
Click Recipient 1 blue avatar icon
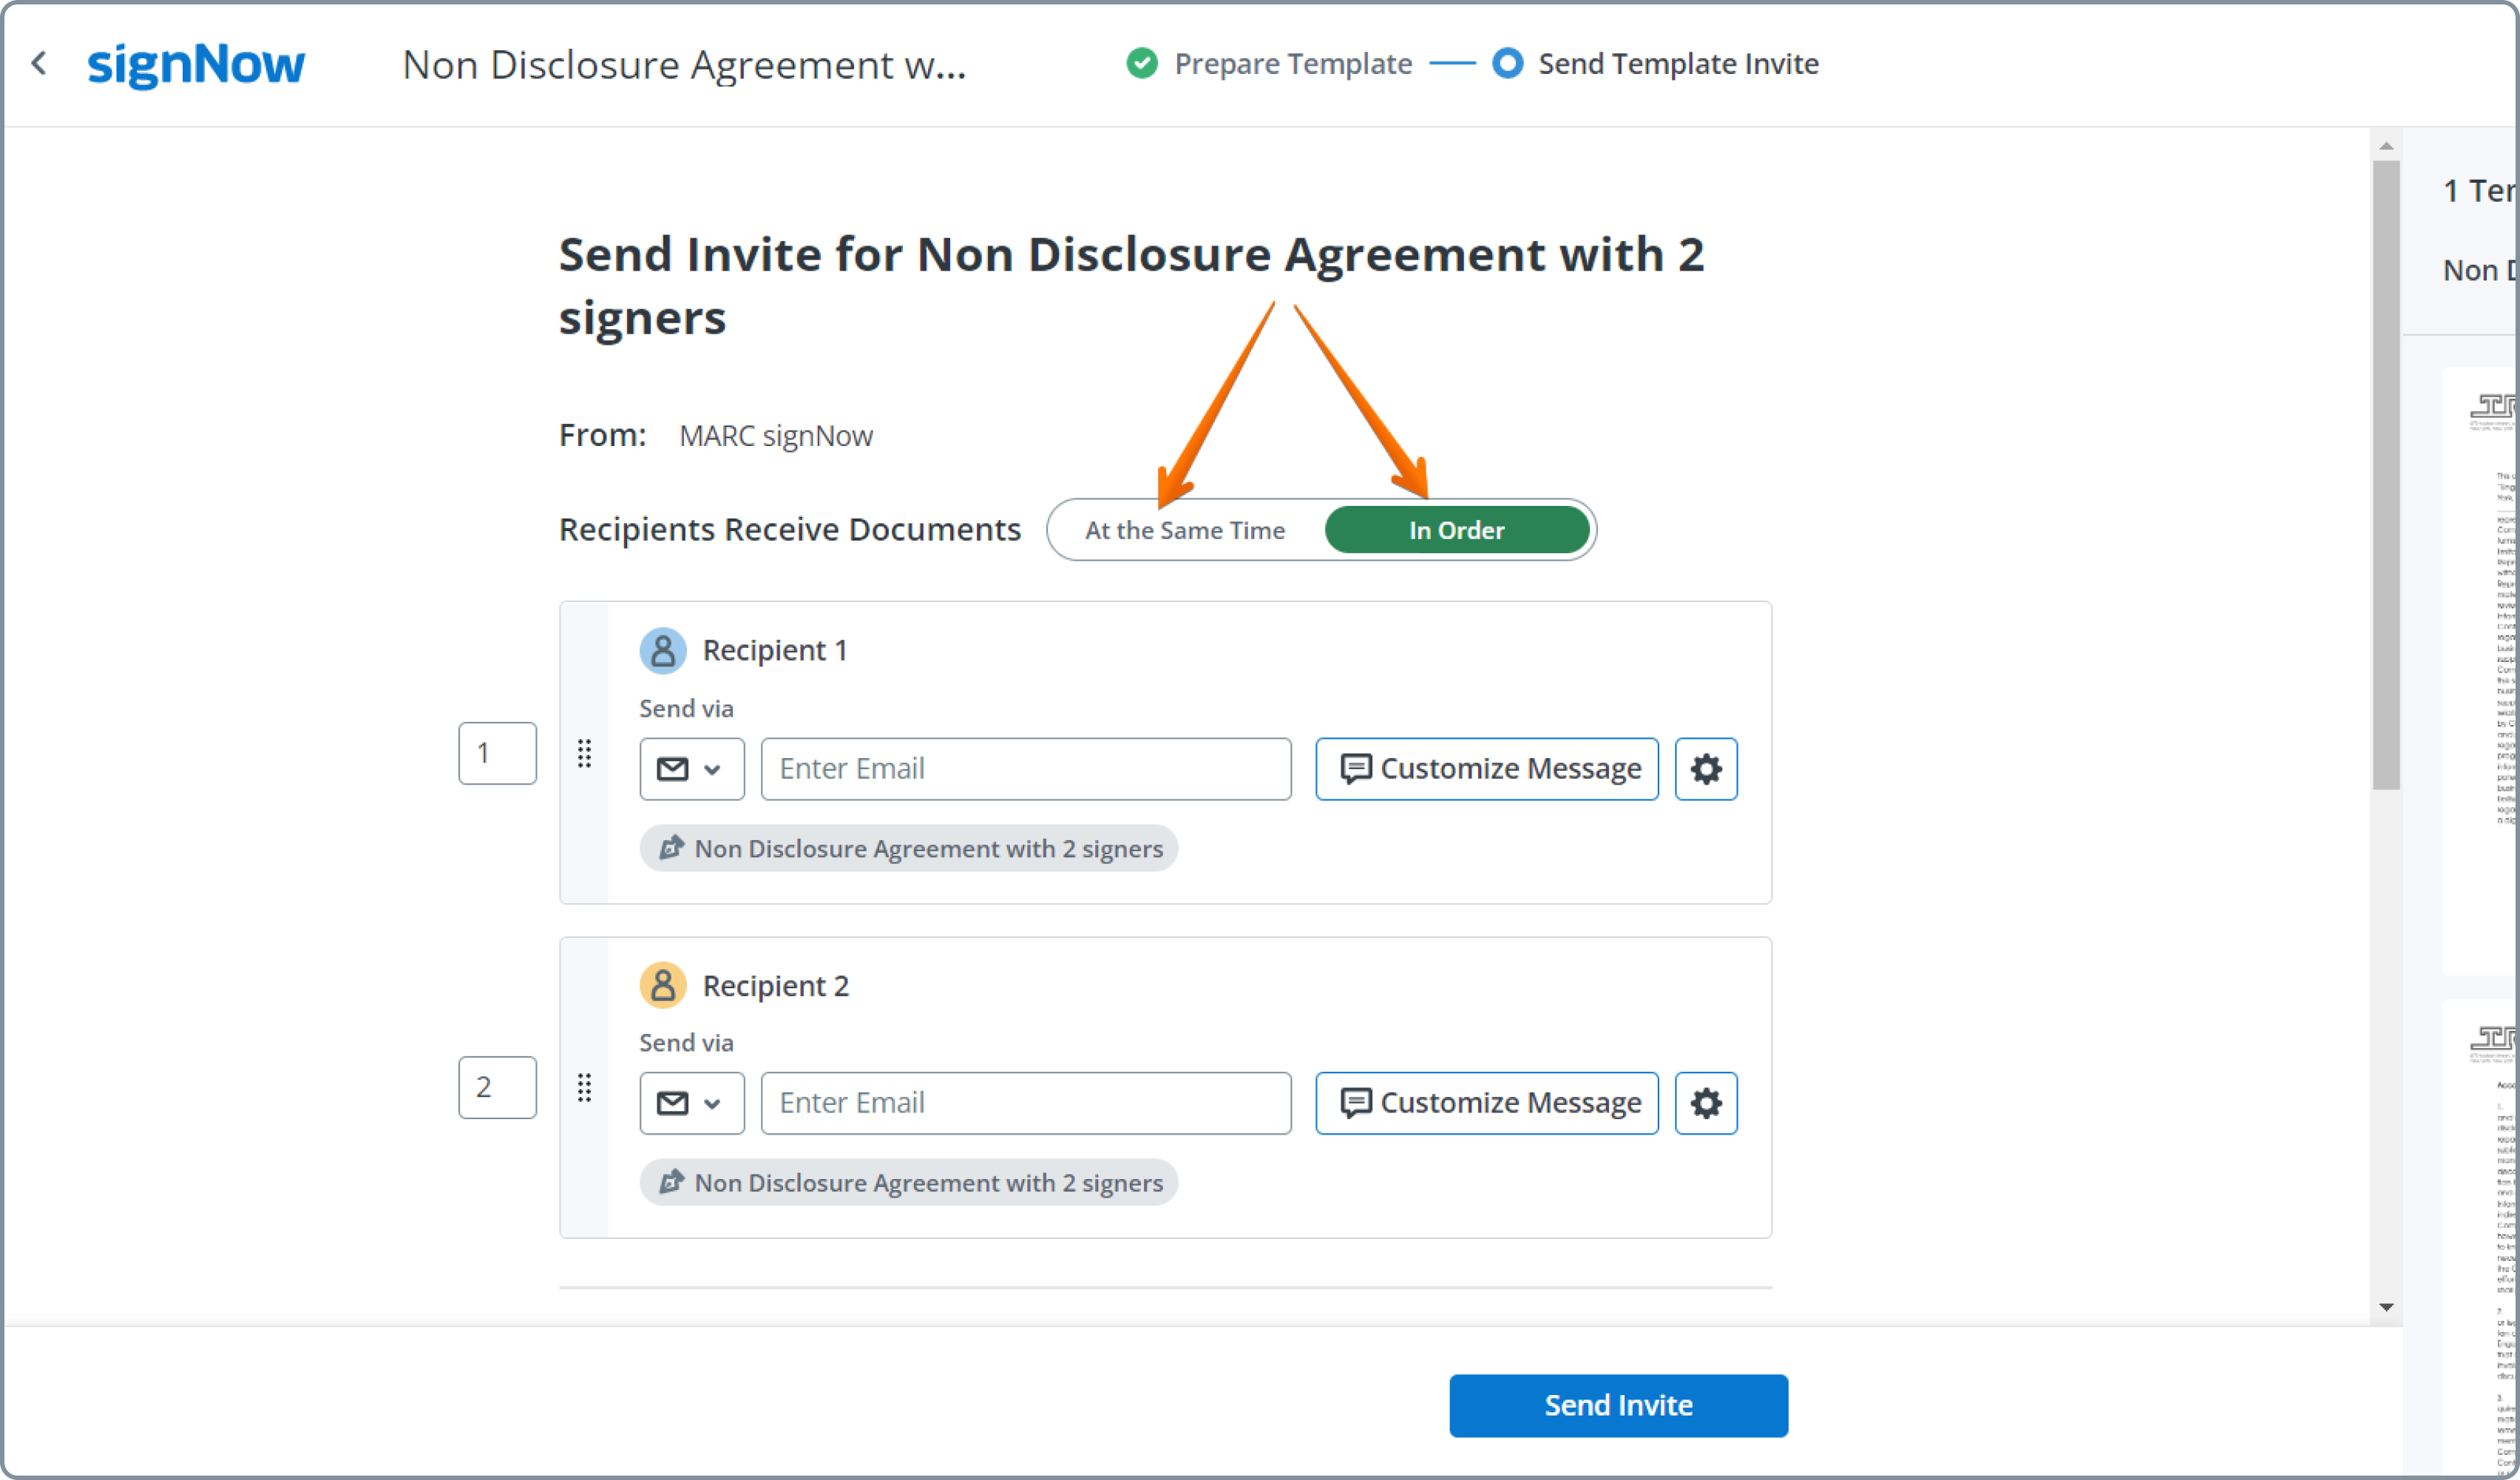(x=662, y=651)
